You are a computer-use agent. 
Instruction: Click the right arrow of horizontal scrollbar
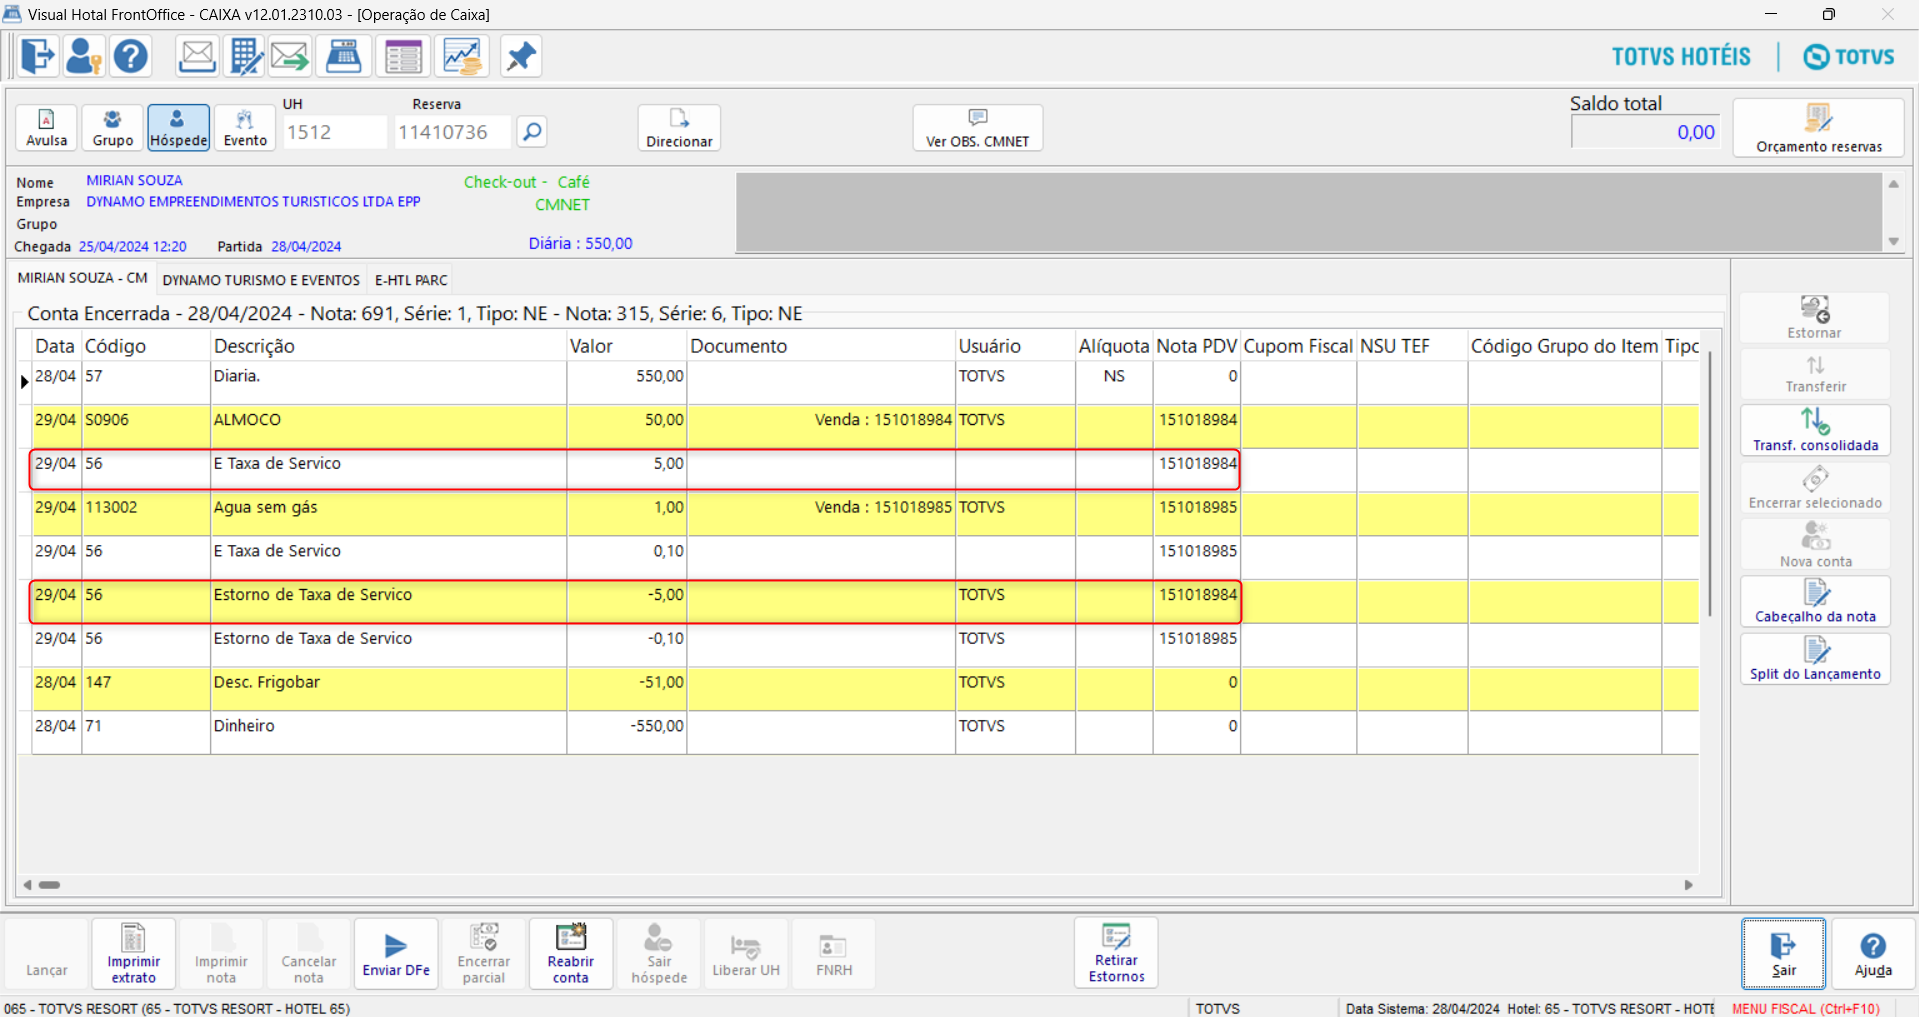1689,885
